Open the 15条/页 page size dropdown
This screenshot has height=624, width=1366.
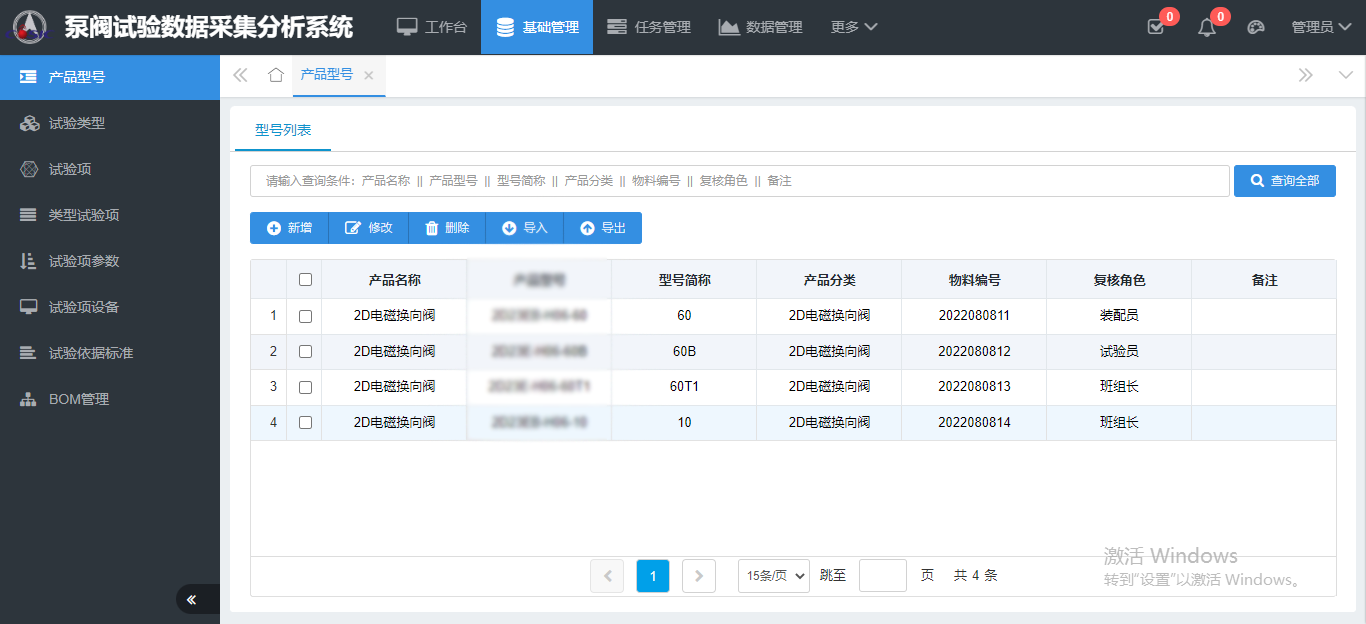[773, 576]
